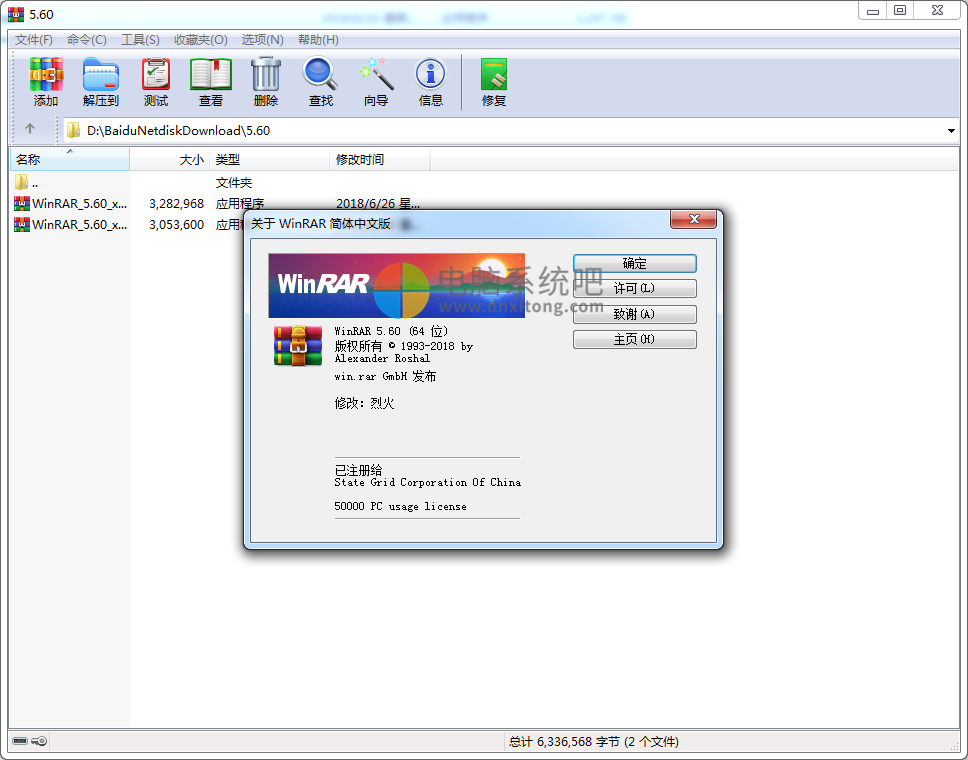Click the Delete (删除) trash icon
The width and height of the screenshot is (968, 760).
click(x=266, y=75)
